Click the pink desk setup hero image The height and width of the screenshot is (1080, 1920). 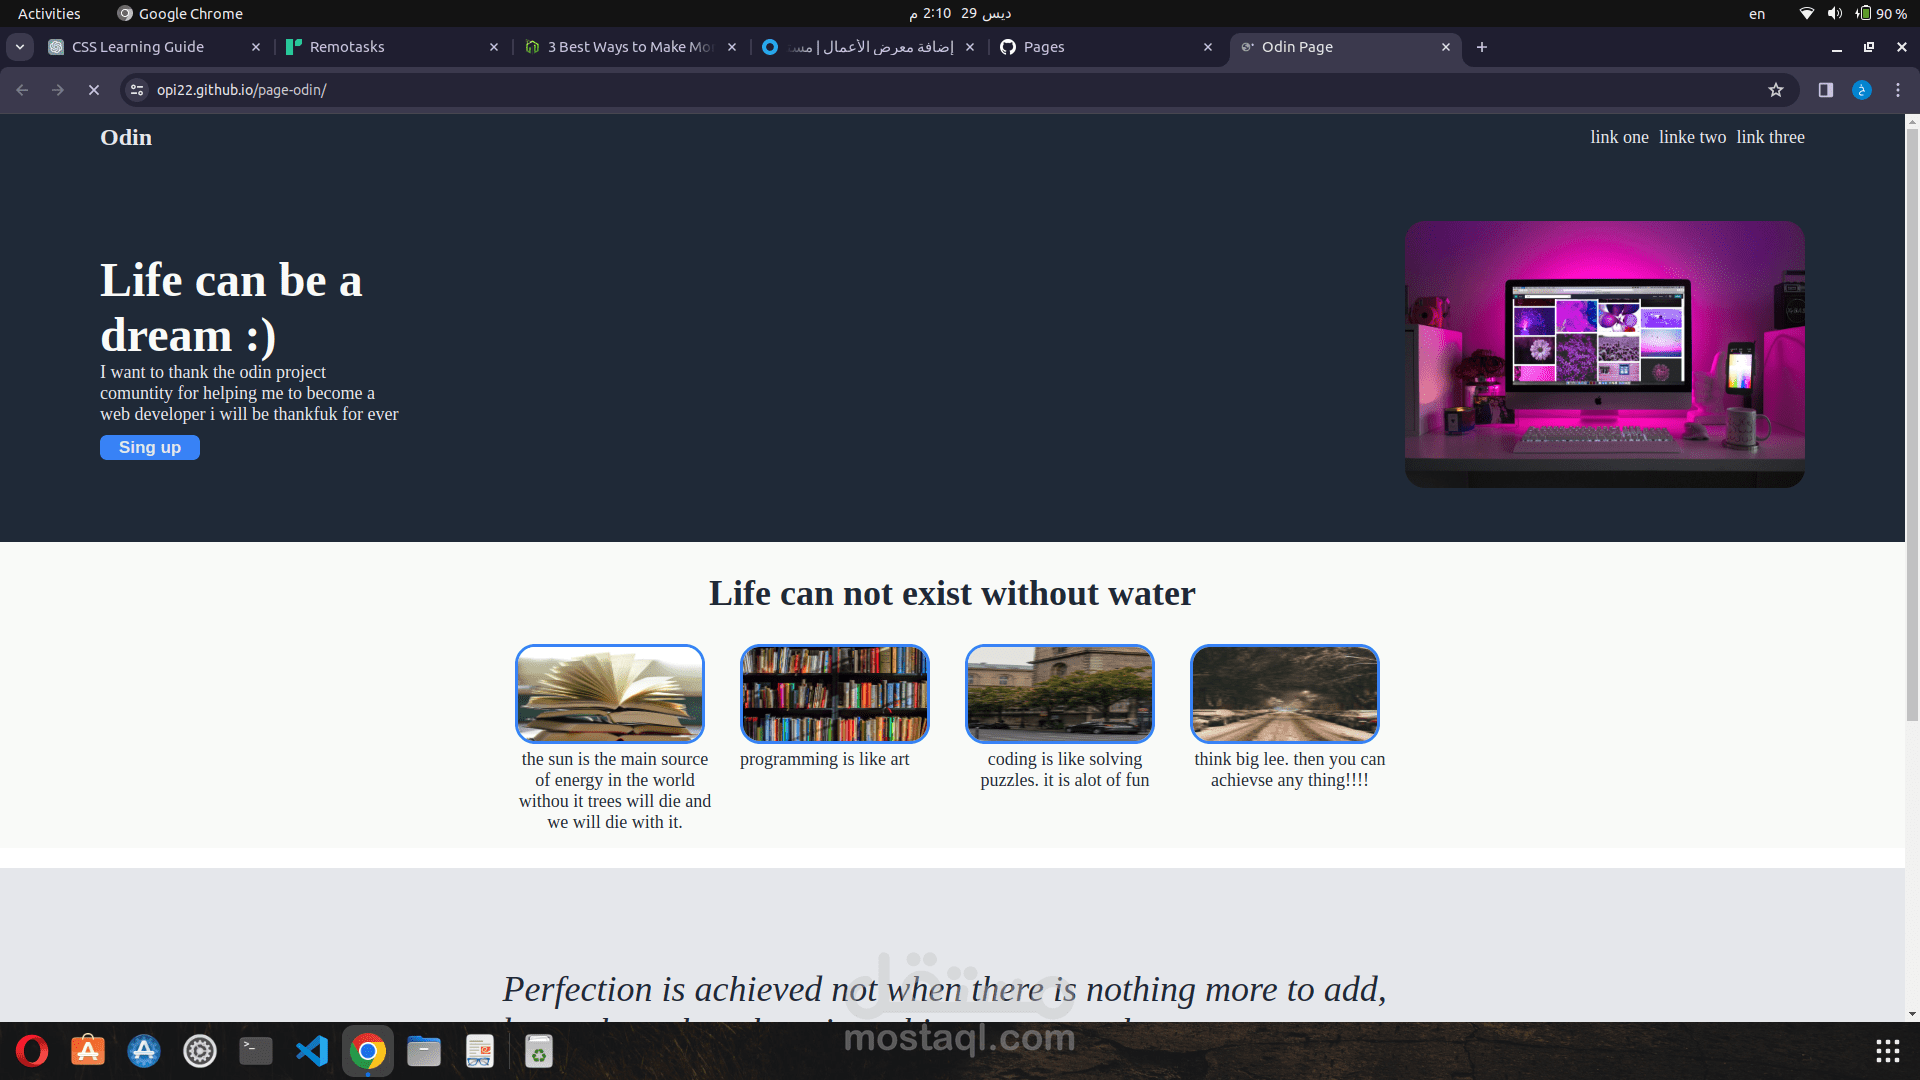pyautogui.click(x=1605, y=354)
